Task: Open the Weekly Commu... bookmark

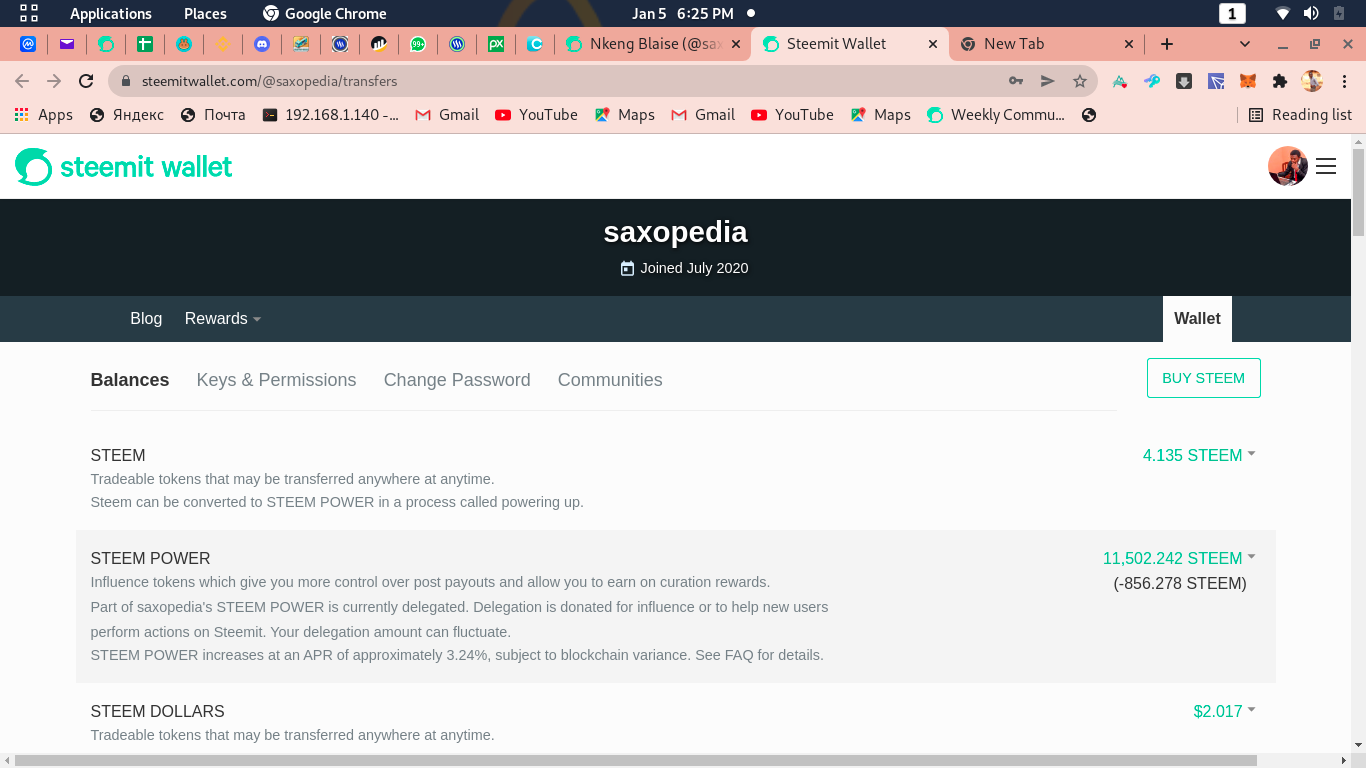Action: point(996,115)
